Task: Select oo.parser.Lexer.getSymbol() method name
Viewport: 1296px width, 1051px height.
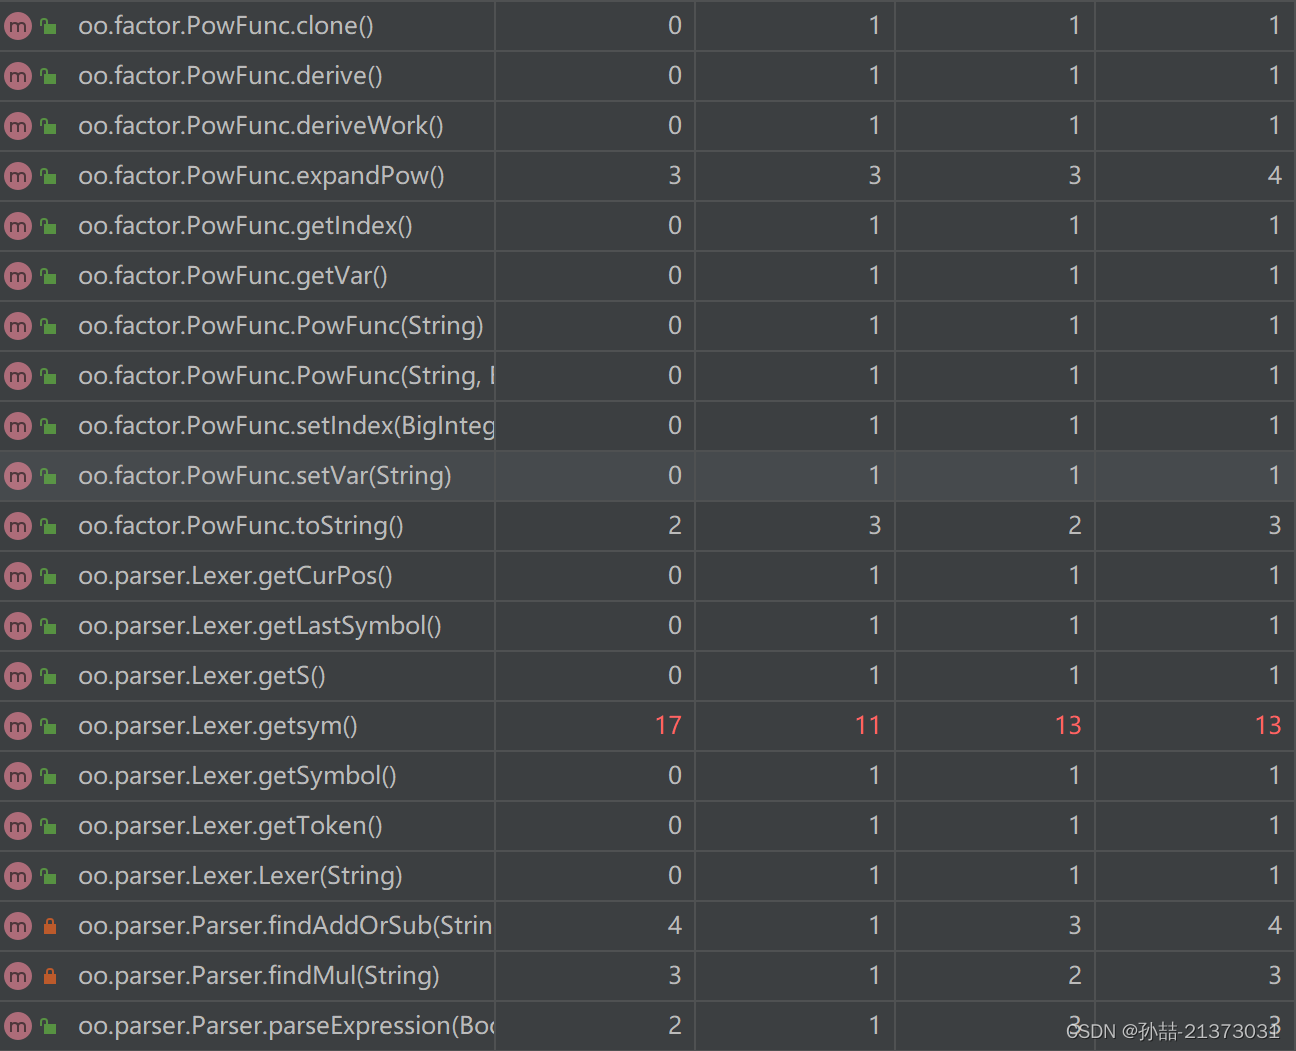Action: point(238,776)
